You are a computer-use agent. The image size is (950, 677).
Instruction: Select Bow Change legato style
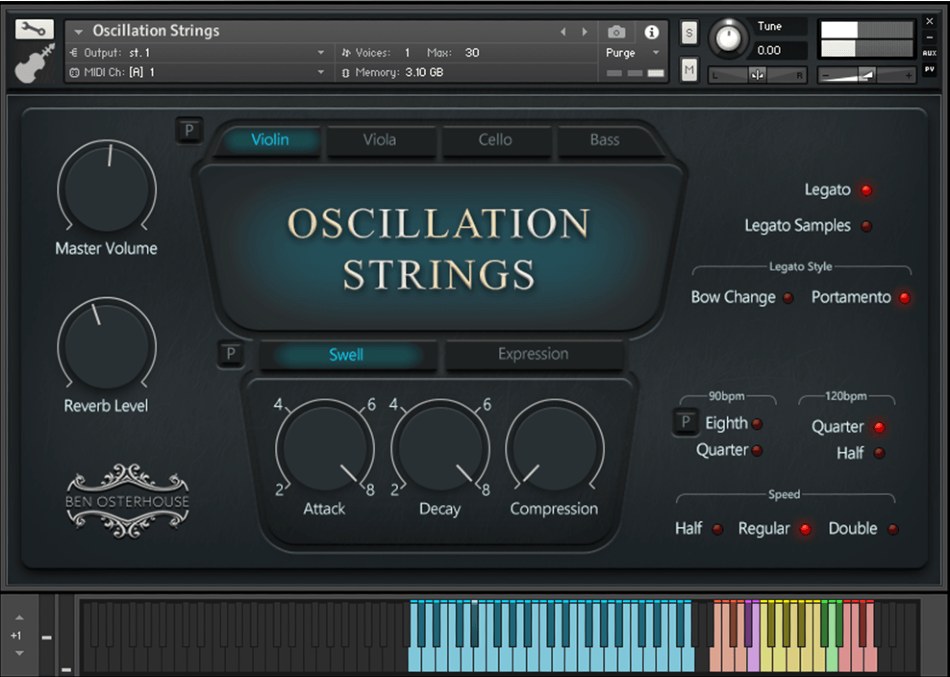[x=790, y=298]
